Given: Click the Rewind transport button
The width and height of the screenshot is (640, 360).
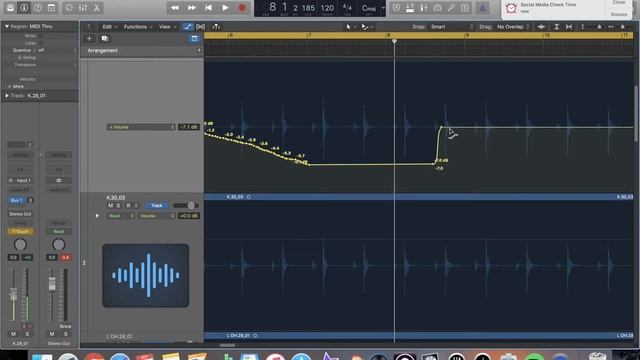Looking at the screenshot, I should pos(175,8).
